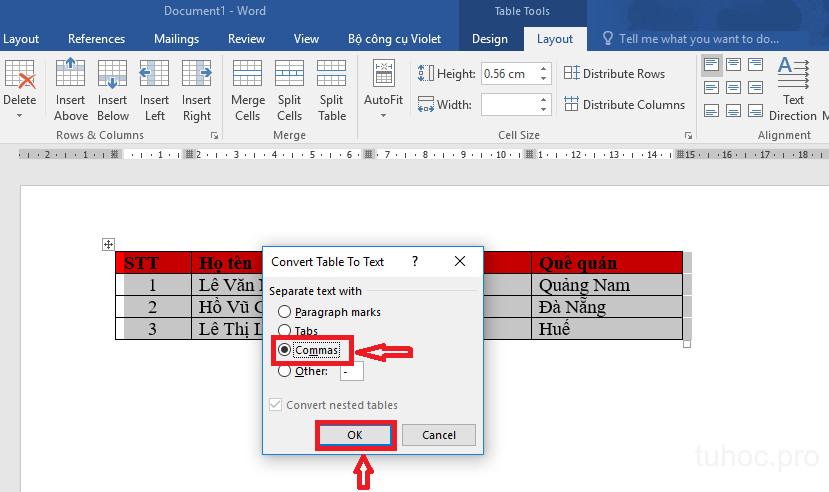Expand the AutoFit dropdown arrow
The width and height of the screenshot is (829, 492).
(383, 115)
